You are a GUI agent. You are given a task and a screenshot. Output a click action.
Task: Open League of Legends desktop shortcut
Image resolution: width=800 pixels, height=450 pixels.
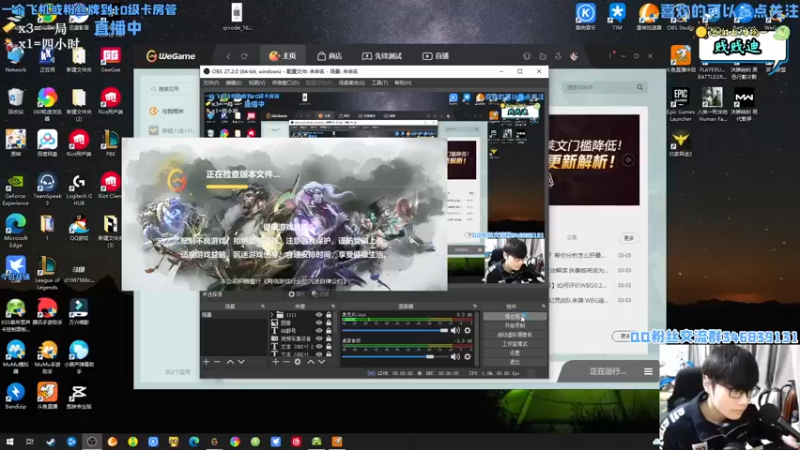point(47,272)
